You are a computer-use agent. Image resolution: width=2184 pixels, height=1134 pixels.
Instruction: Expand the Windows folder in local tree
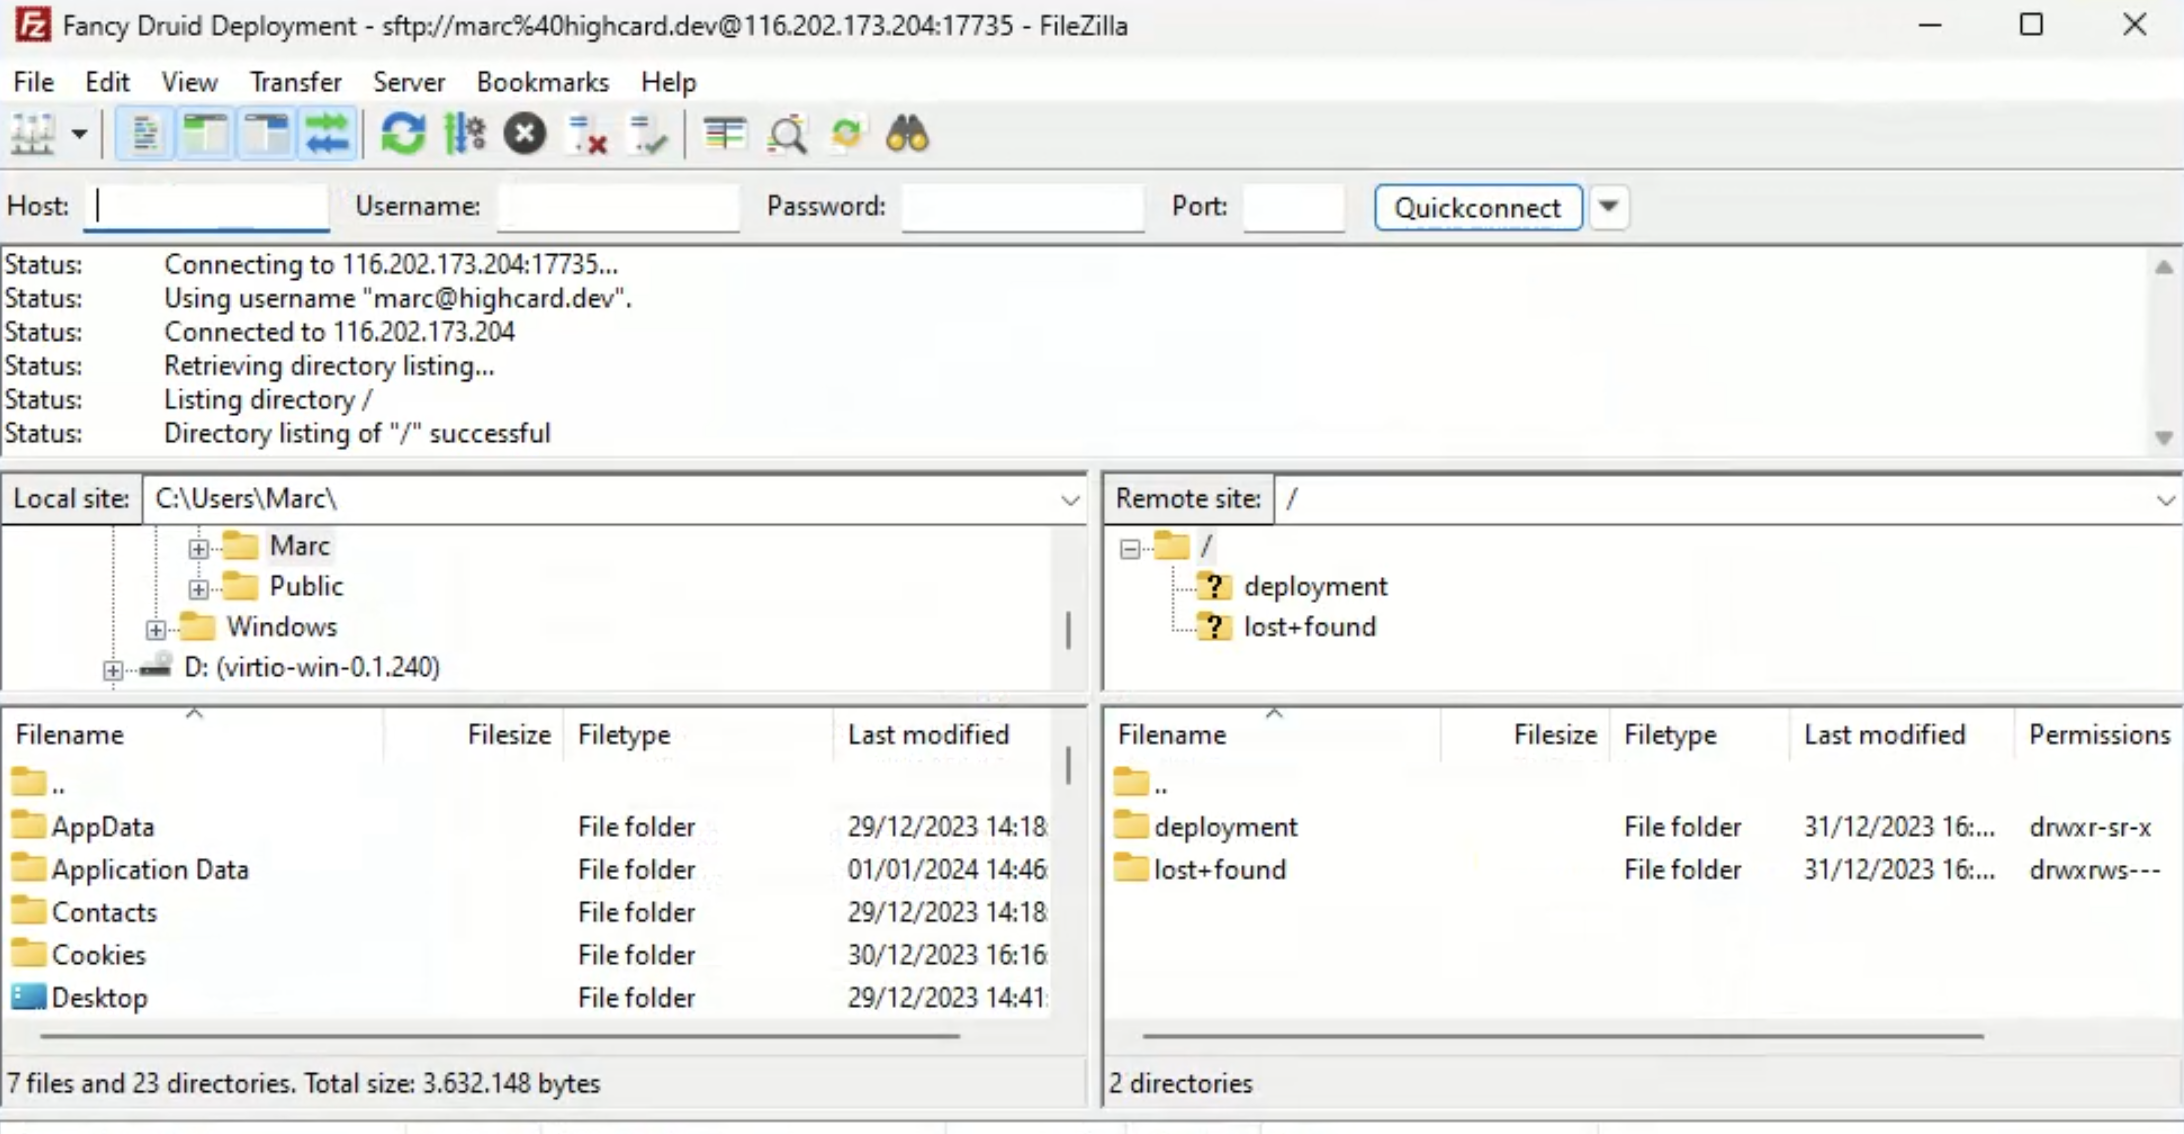click(156, 627)
